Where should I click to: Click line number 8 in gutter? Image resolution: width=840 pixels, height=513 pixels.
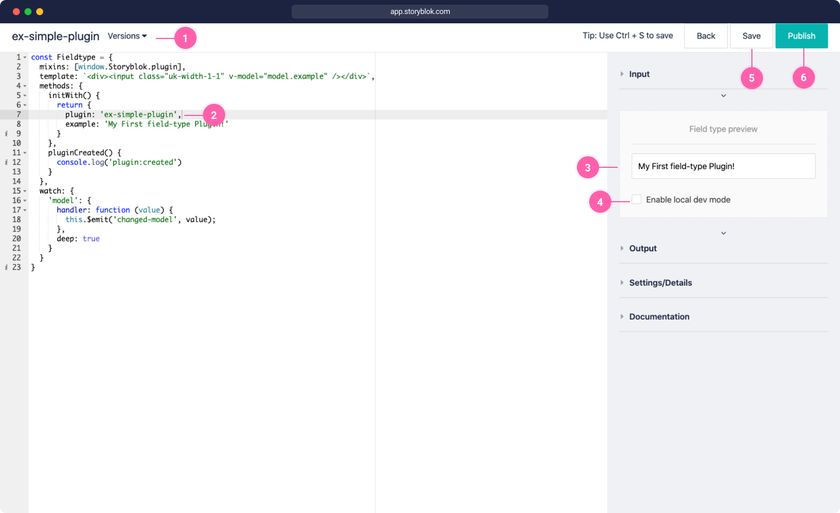click(x=19, y=124)
